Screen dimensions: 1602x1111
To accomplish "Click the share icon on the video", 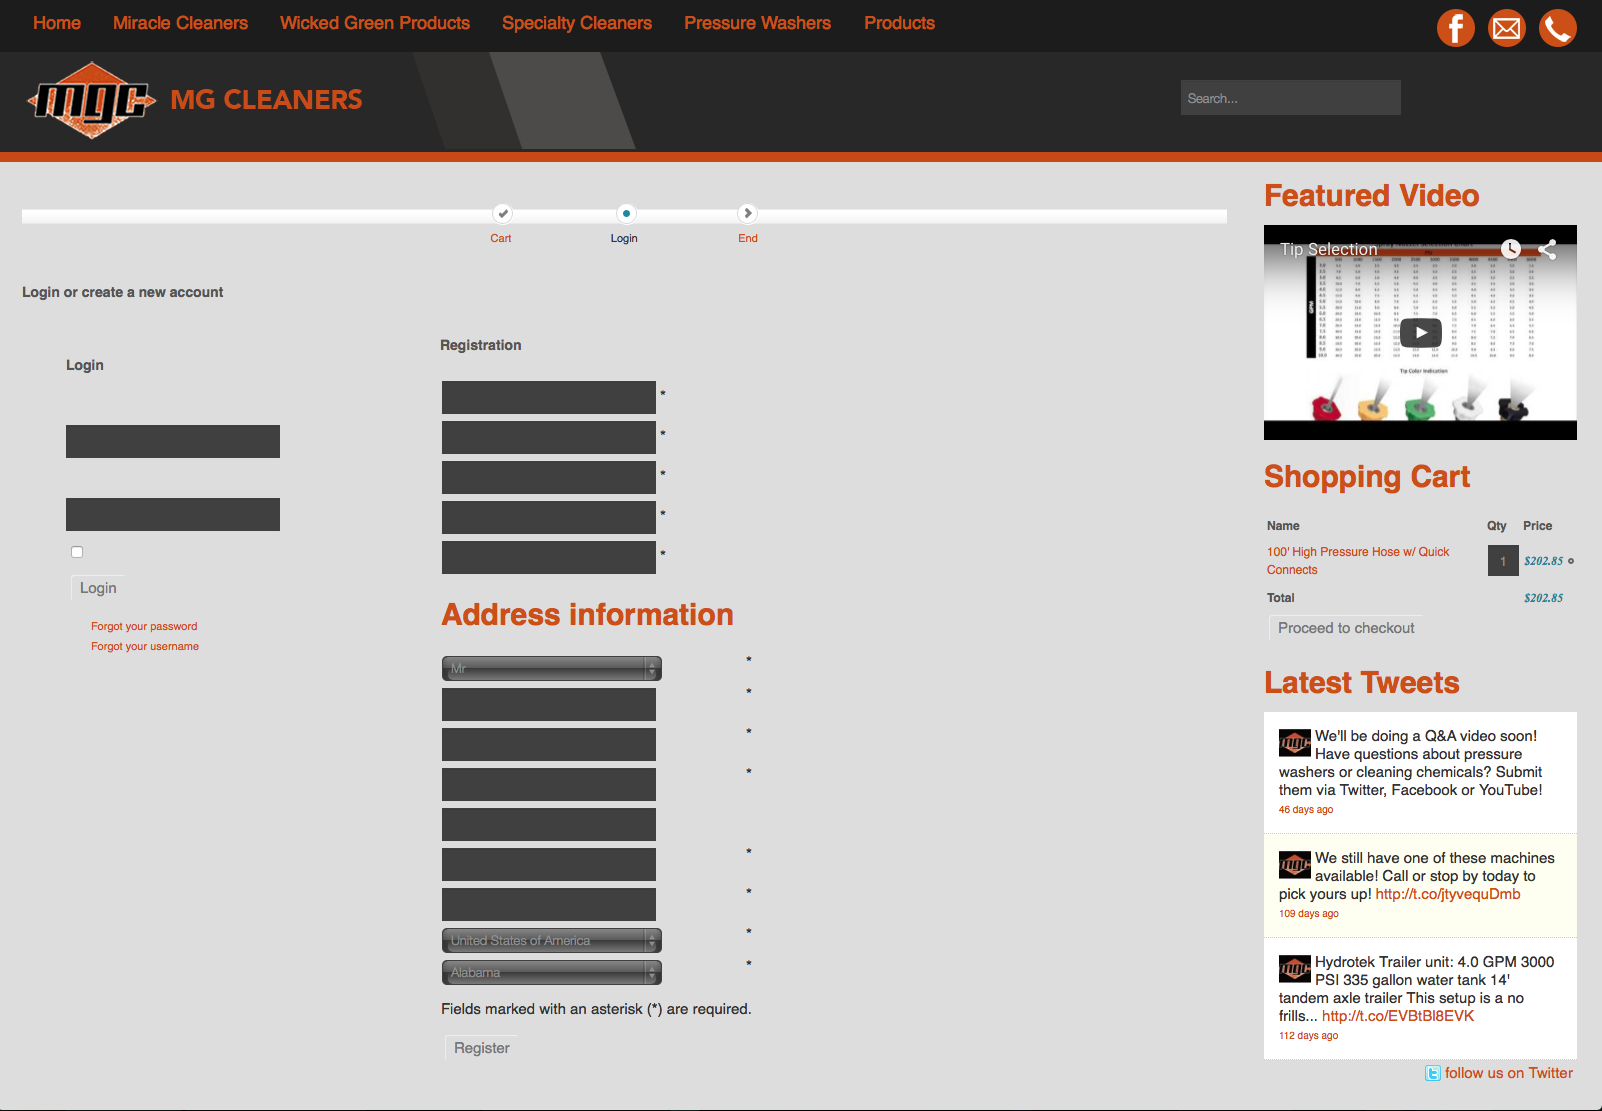I will click(1548, 249).
